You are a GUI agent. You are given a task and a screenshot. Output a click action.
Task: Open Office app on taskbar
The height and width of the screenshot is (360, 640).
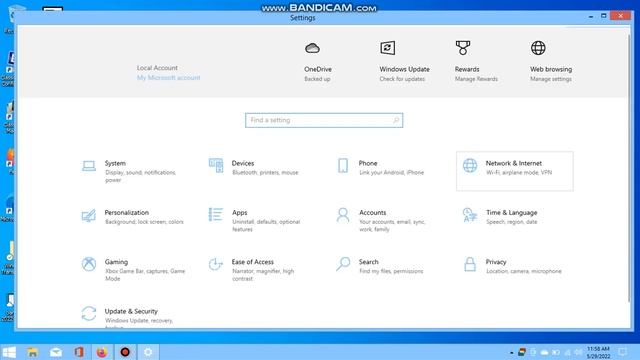(x=79, y=352)
